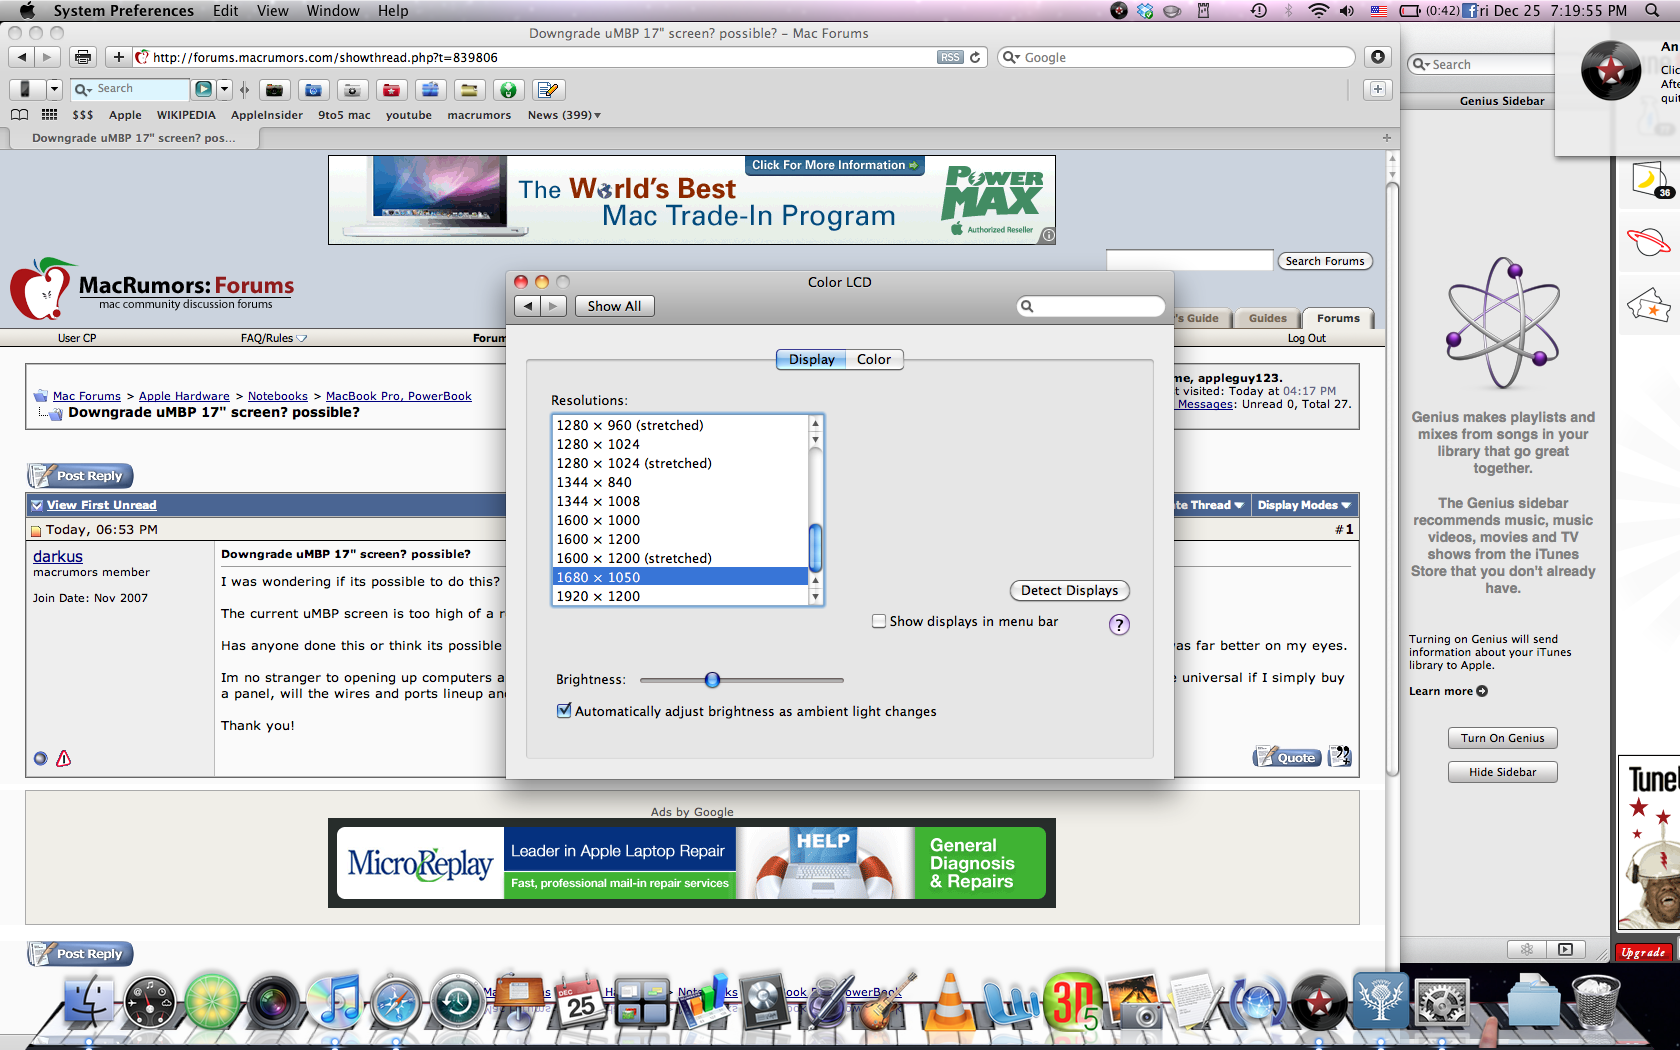The image size is (1680, 1050).
Task: Launch VLC cone in the Dock
Action: tap(948, 1000)
